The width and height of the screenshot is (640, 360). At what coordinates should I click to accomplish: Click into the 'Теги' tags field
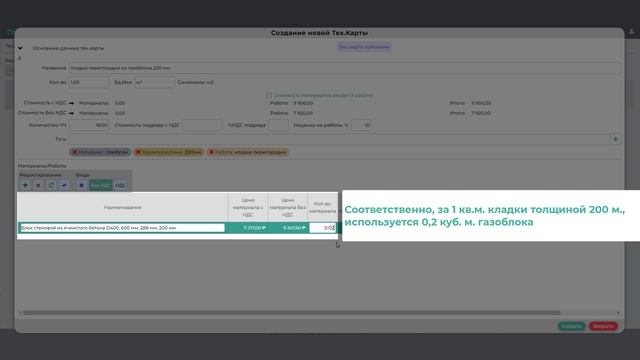[339, 139]
